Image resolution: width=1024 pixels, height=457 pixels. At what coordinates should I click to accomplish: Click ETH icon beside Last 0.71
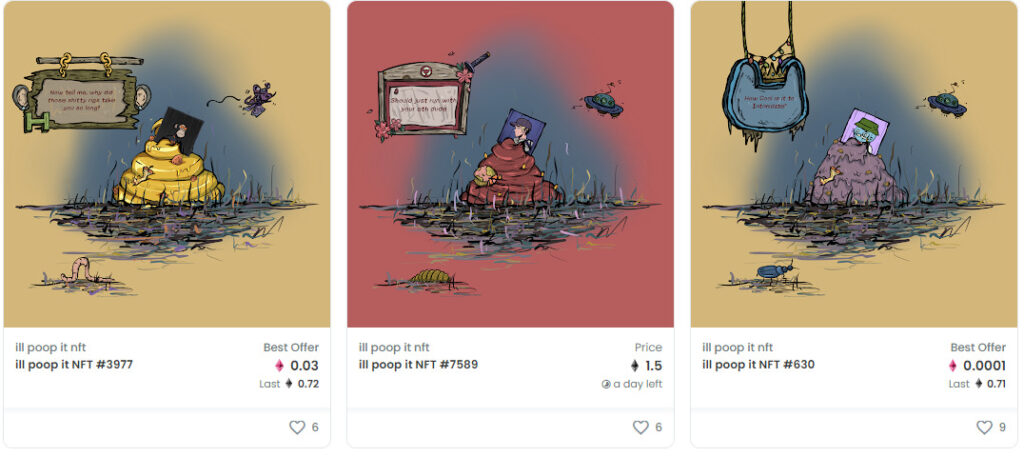[x=978, y=384]
